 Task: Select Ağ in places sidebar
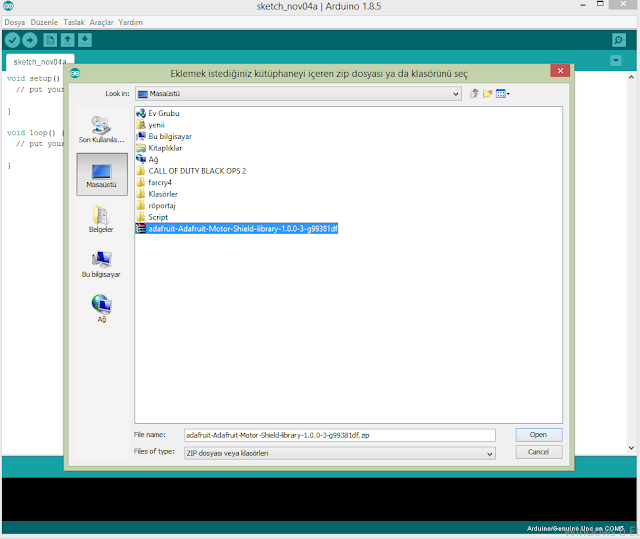pos(102,309)
